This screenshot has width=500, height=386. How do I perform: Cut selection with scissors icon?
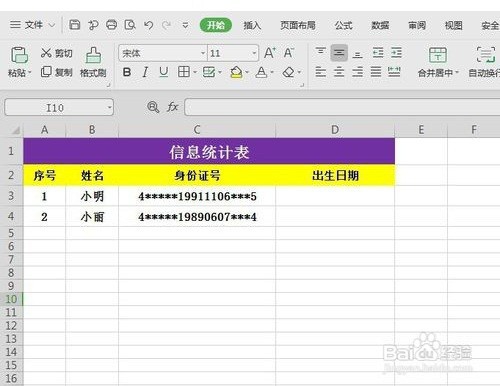pyautogui.click(x=46, y=53)
